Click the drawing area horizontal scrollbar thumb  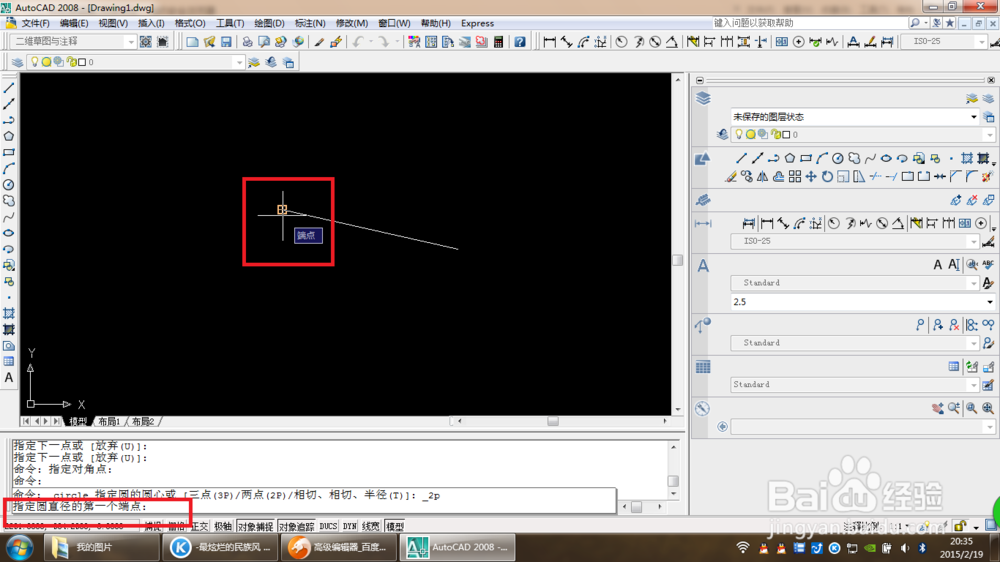pos(553,421)
